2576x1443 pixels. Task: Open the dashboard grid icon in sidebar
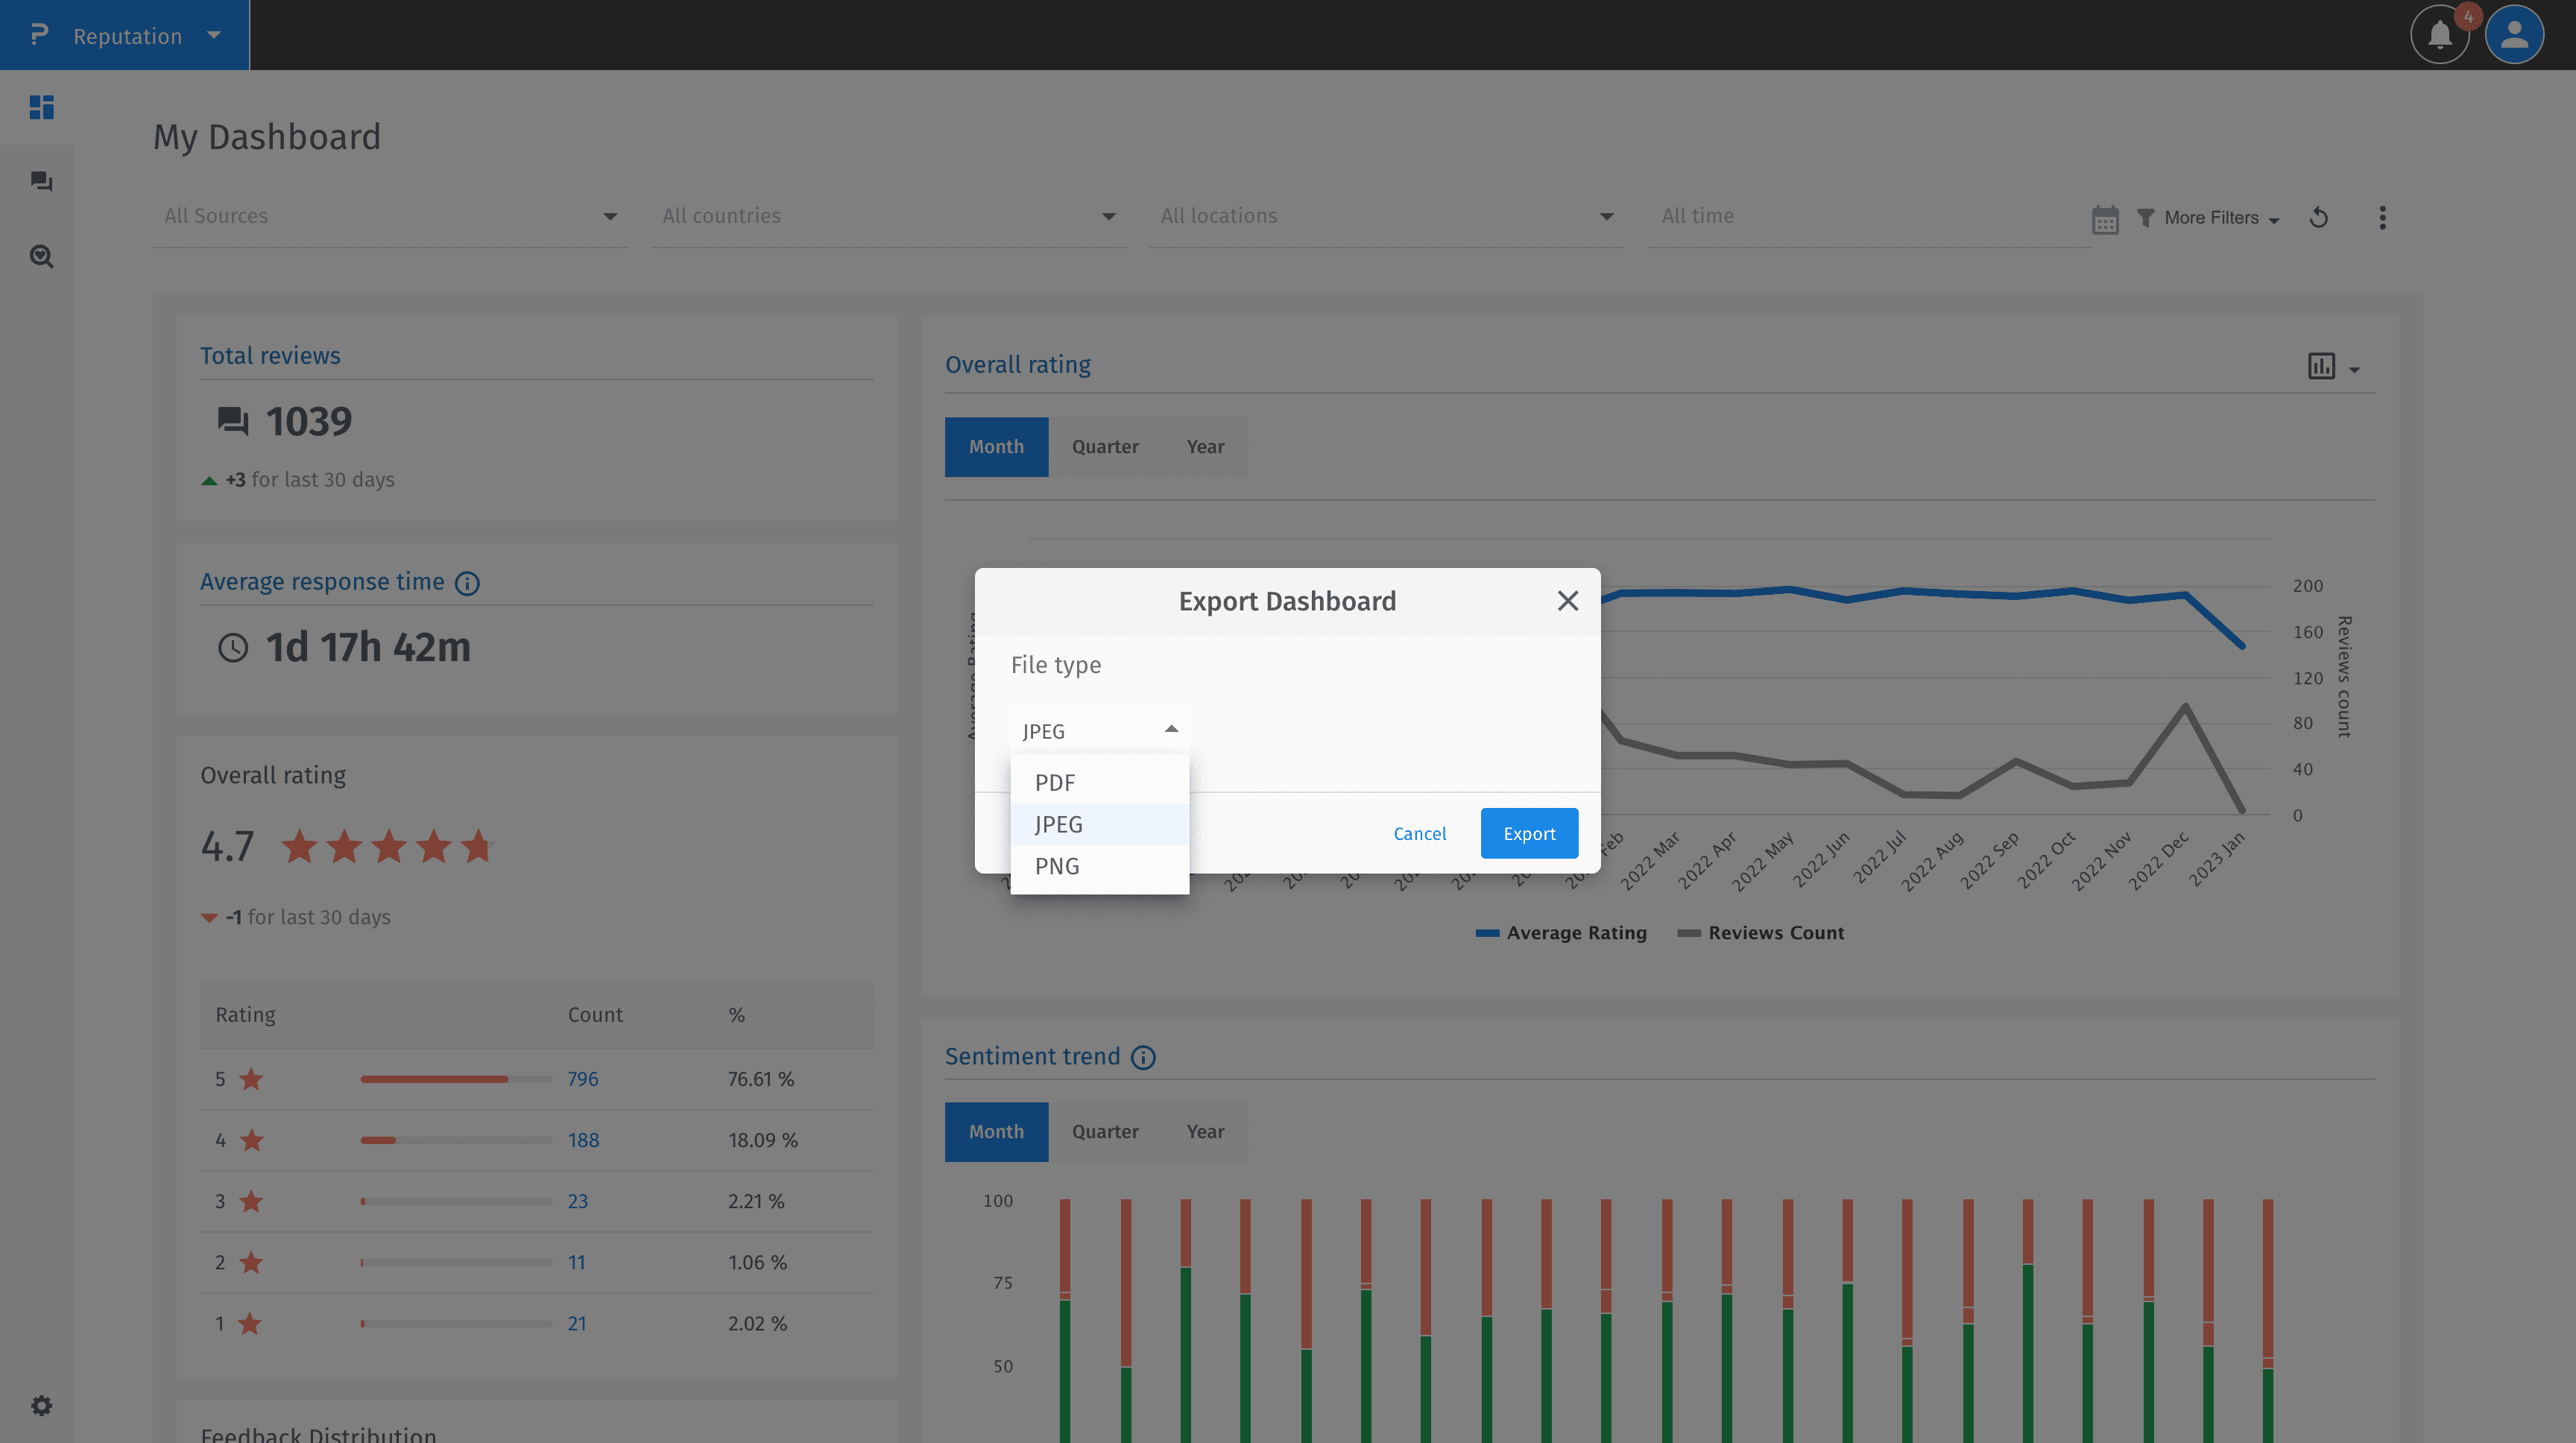point(41,107)
